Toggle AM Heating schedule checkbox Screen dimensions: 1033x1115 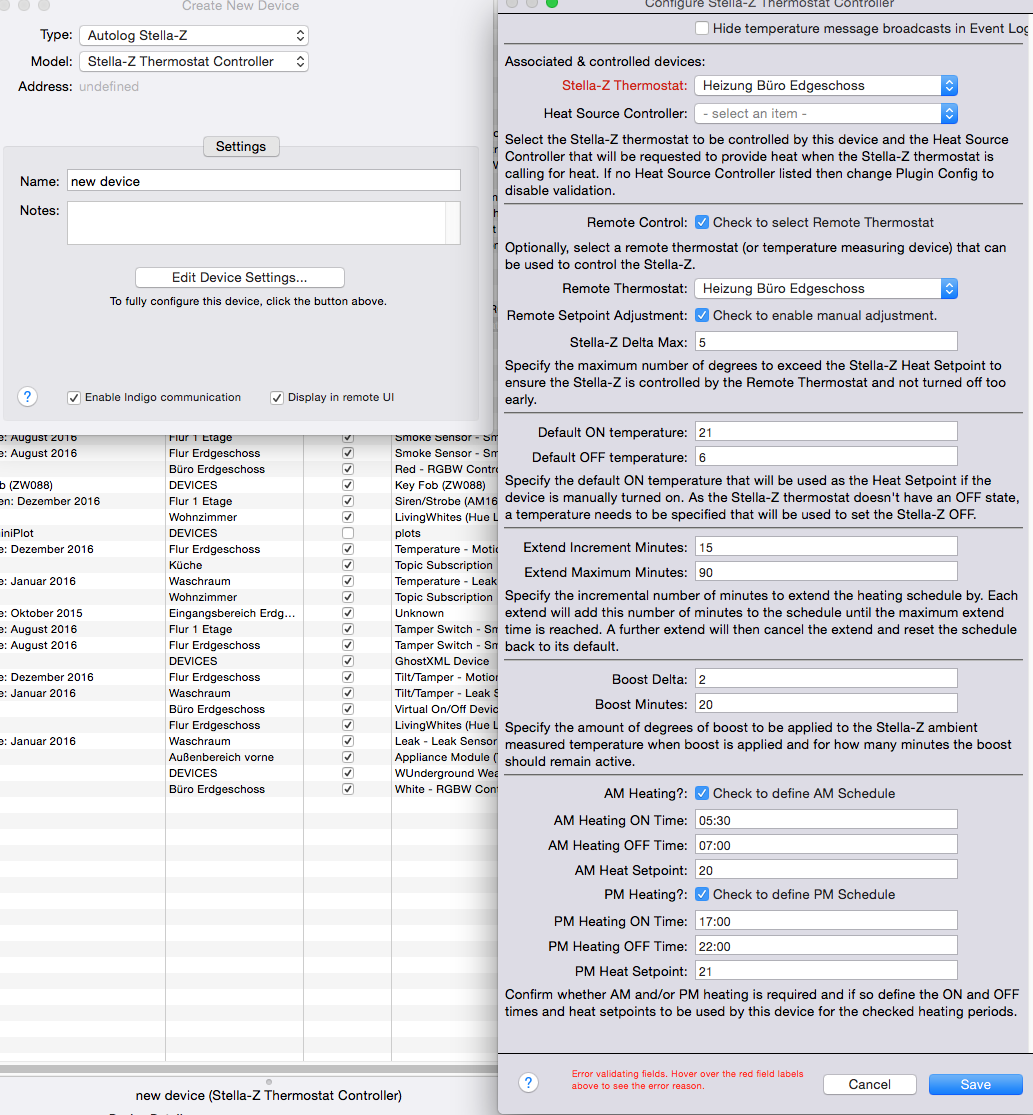click(702, 793)
